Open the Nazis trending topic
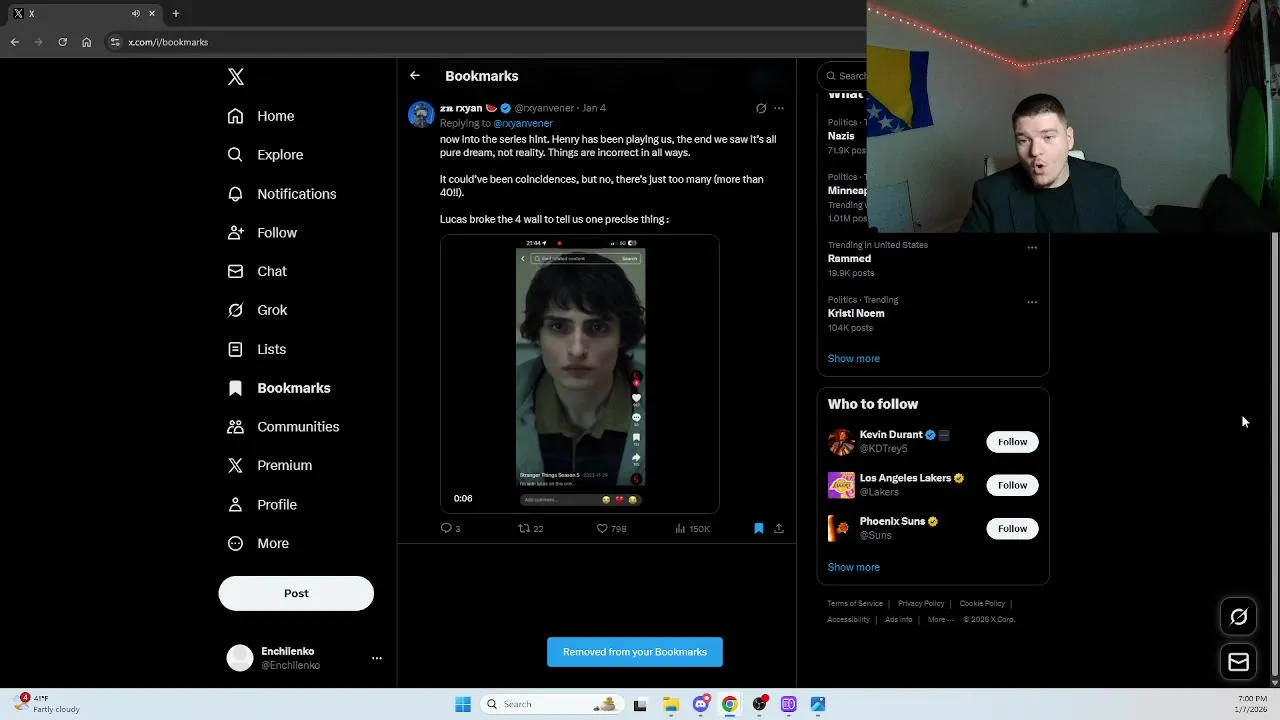The image size is (1280, 720). 841,136
